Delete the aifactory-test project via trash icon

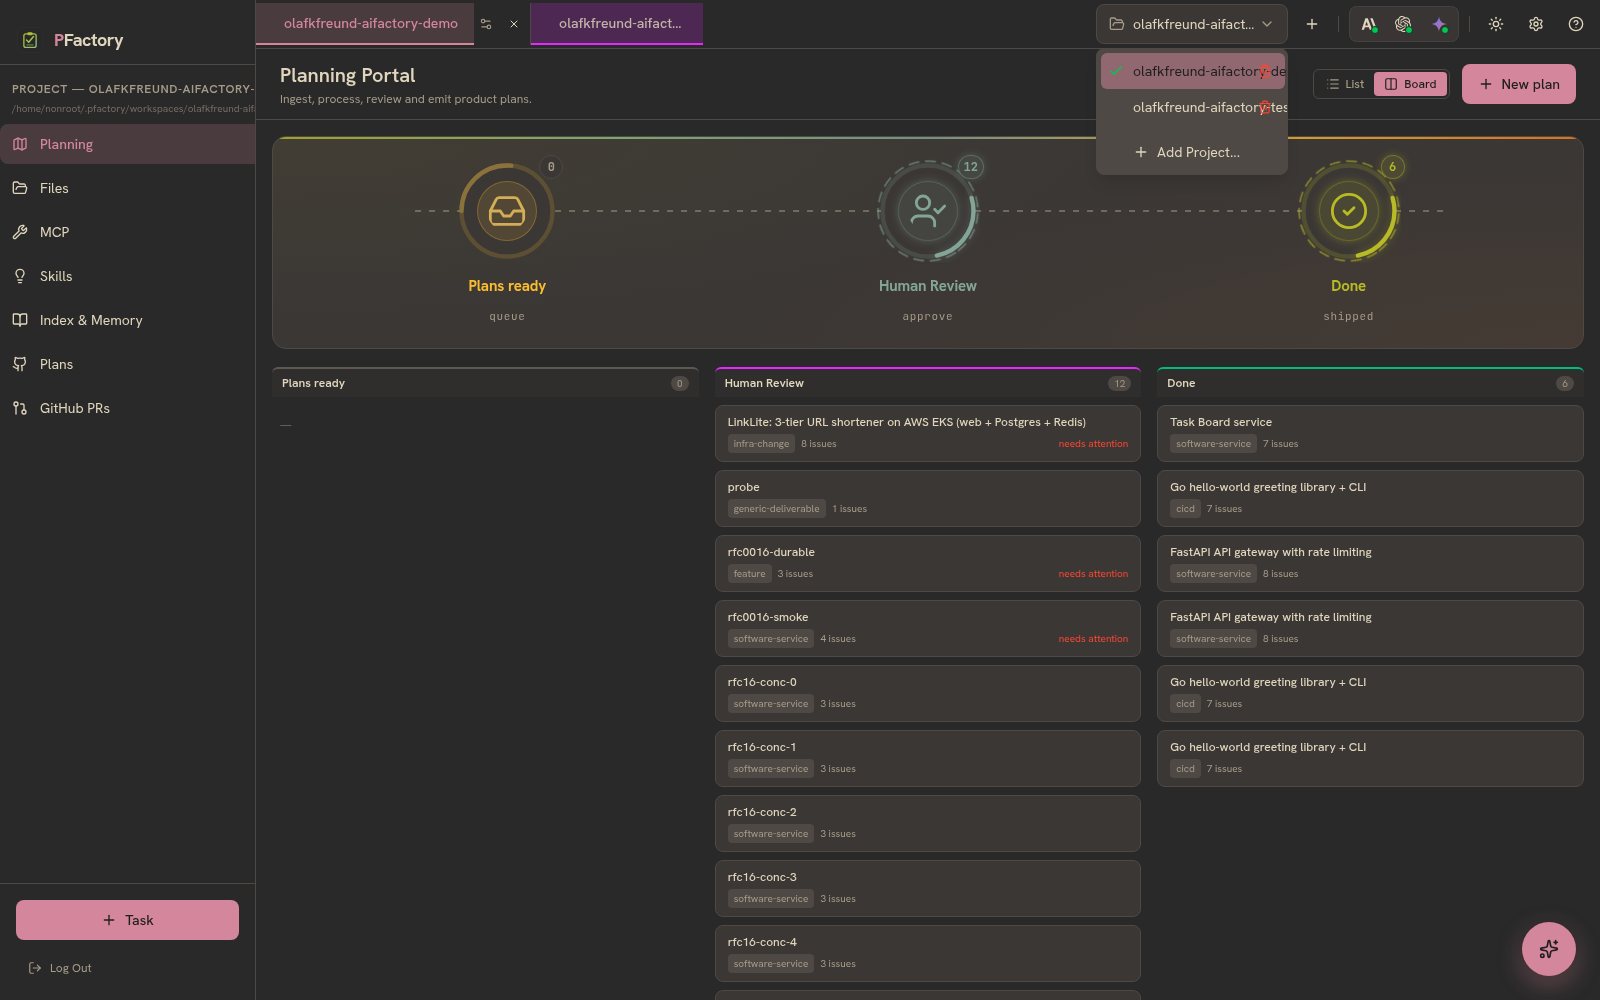[1265, 107]
